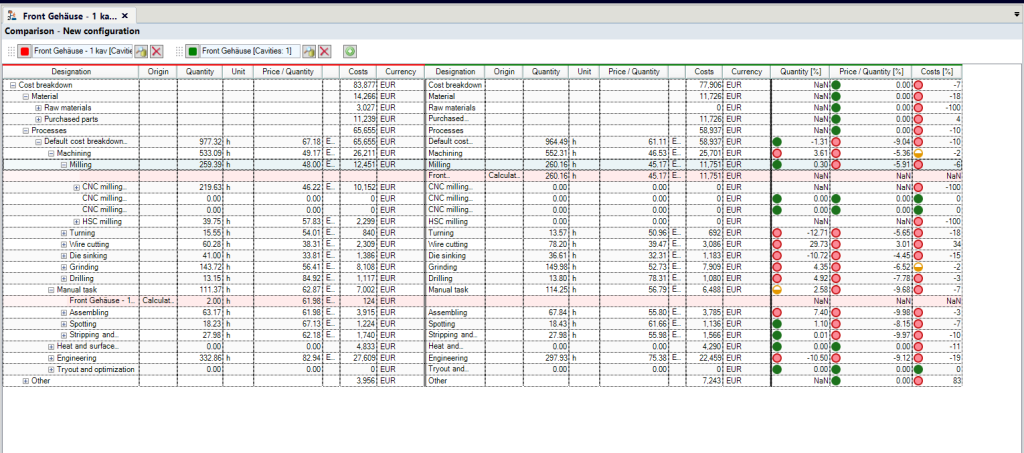Click the 'Quantity [%]' column header

(x=801, y=72)
